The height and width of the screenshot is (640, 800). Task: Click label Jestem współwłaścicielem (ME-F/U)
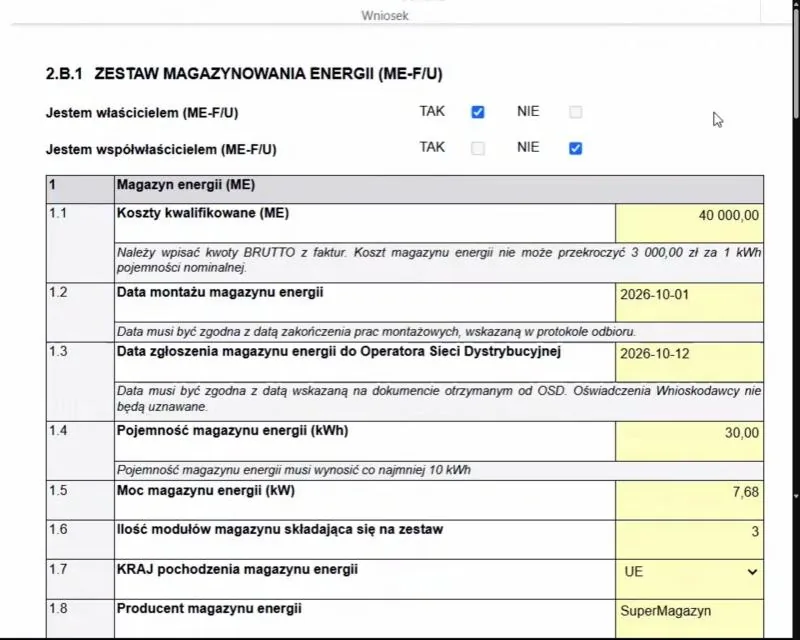161,150
